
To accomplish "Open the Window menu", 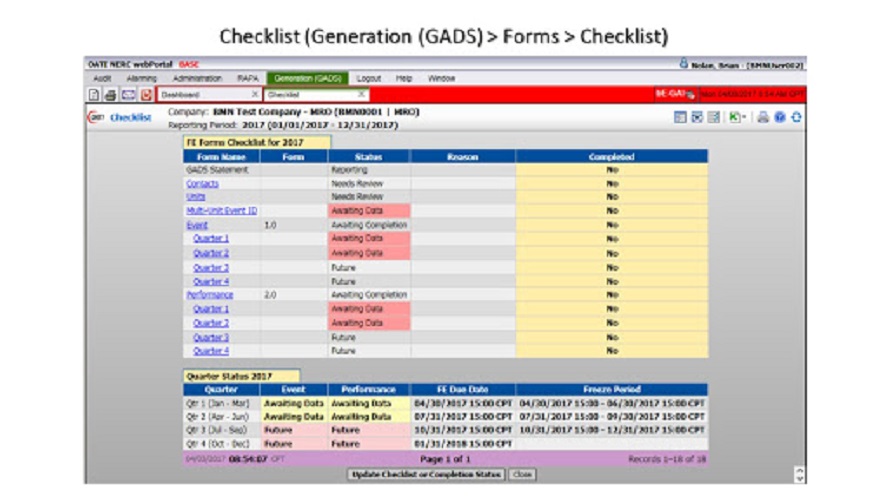I will point(441,78).
